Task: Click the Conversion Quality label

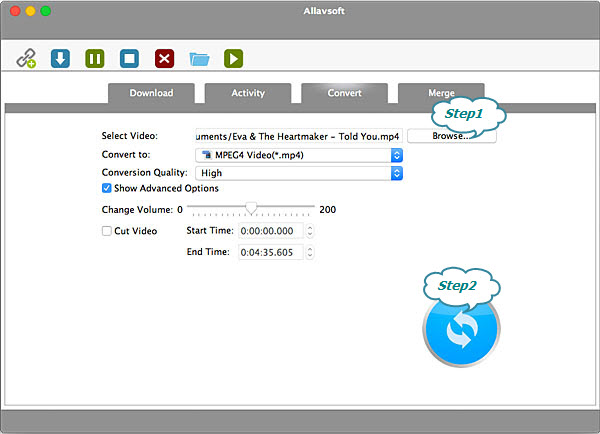Action: click(x=145, y=173)
